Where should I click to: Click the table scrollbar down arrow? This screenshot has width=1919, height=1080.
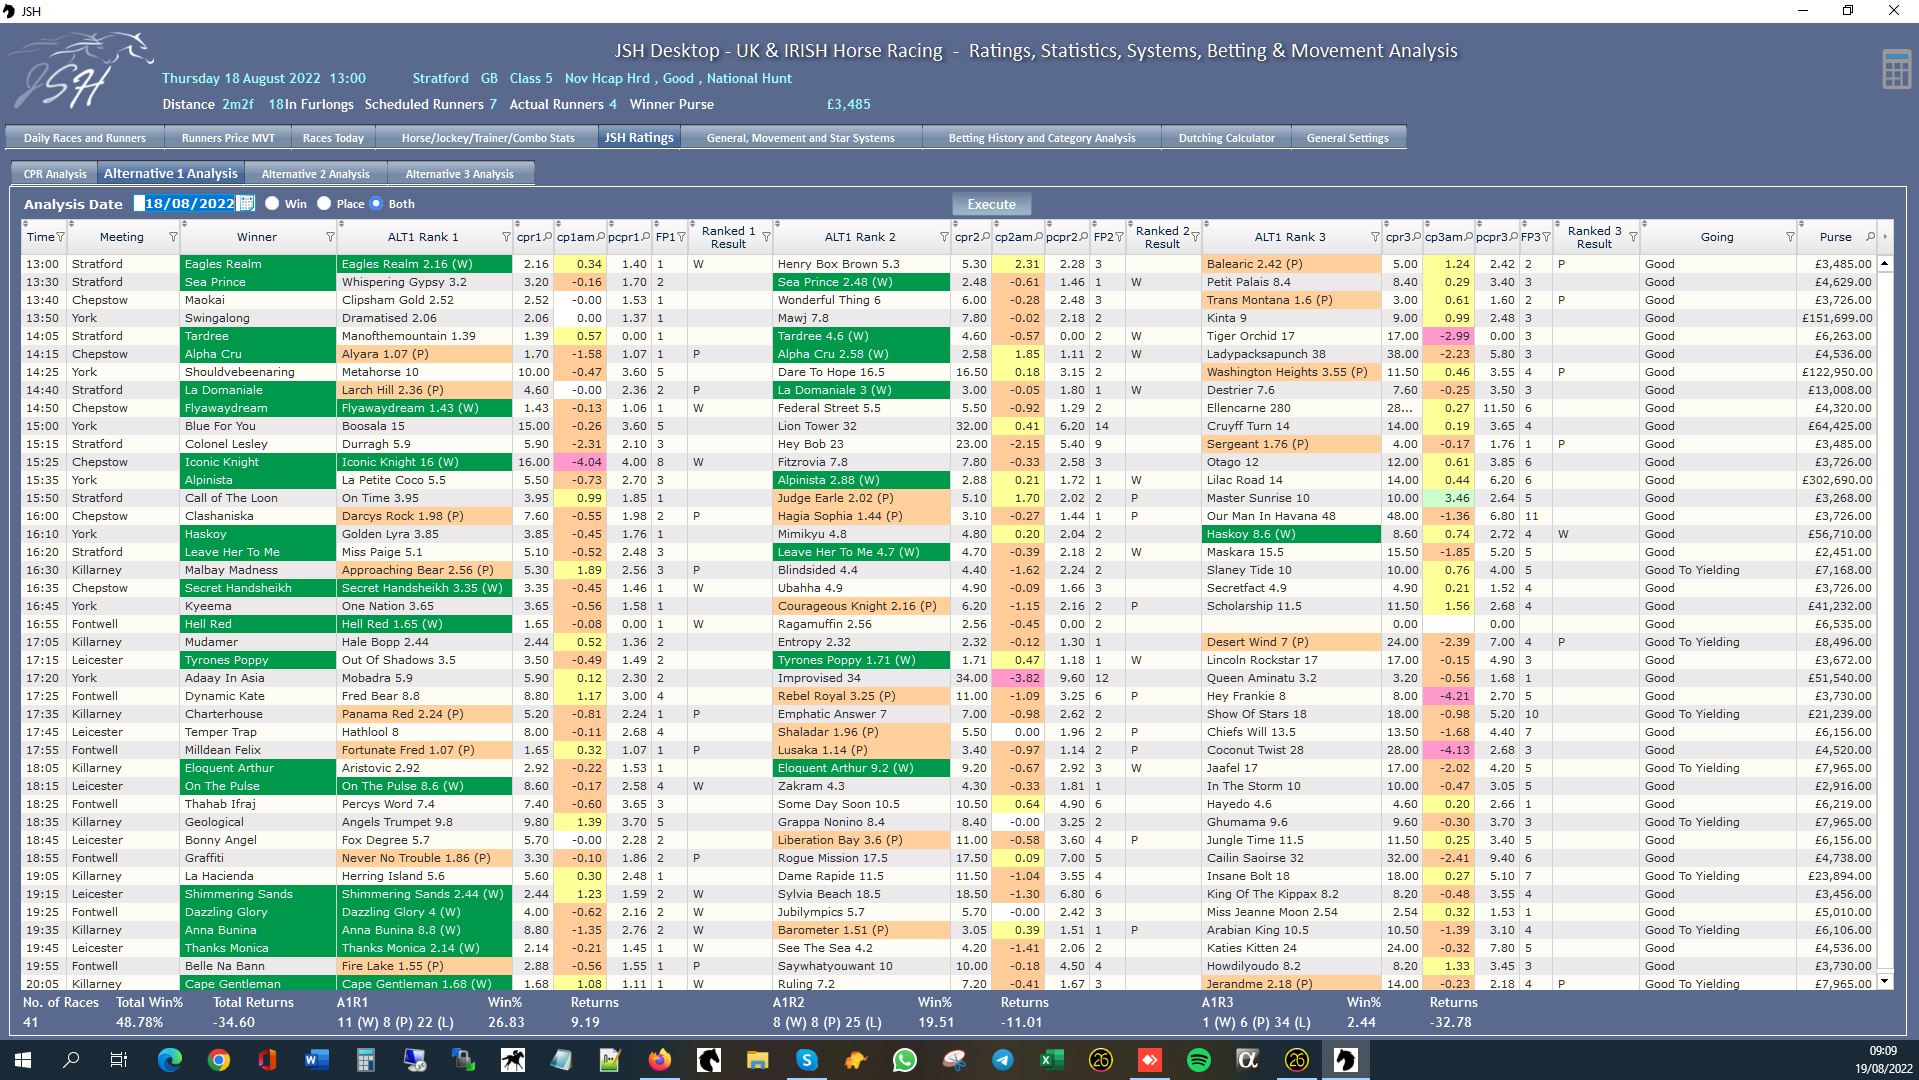[1885, 981]
